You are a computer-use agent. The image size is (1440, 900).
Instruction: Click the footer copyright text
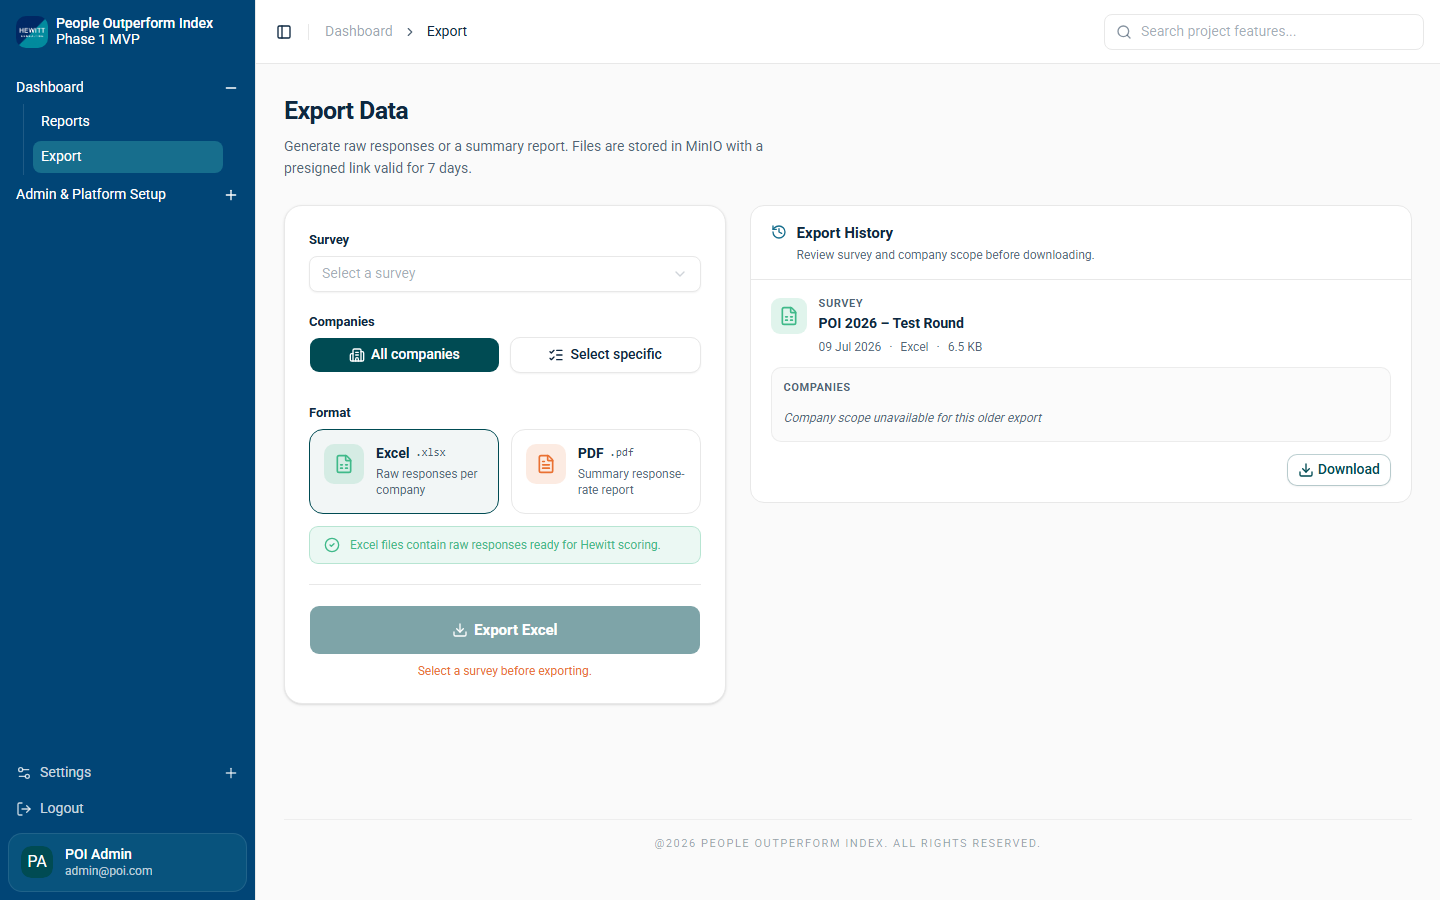click(x=848, y=844)
